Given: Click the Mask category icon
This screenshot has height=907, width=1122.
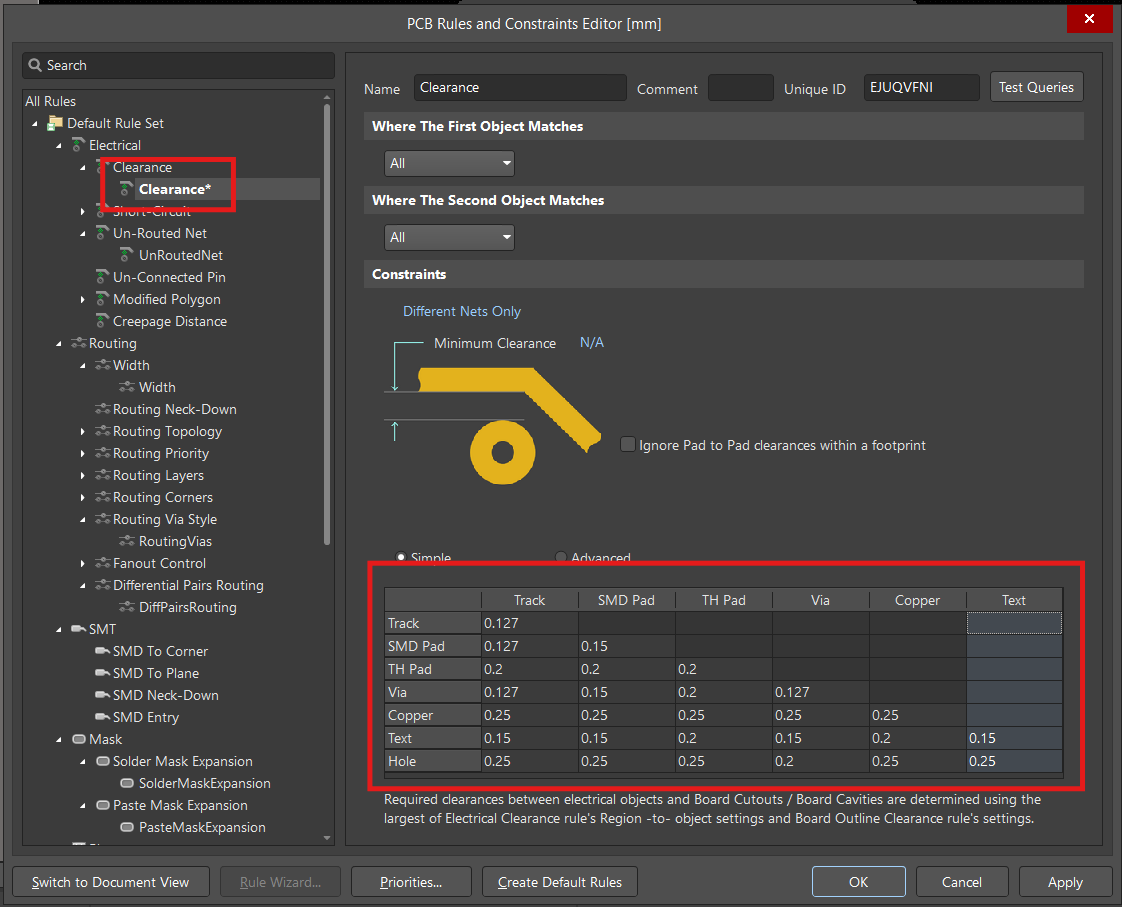Looking at the screenshot, I should pos(79,740).
